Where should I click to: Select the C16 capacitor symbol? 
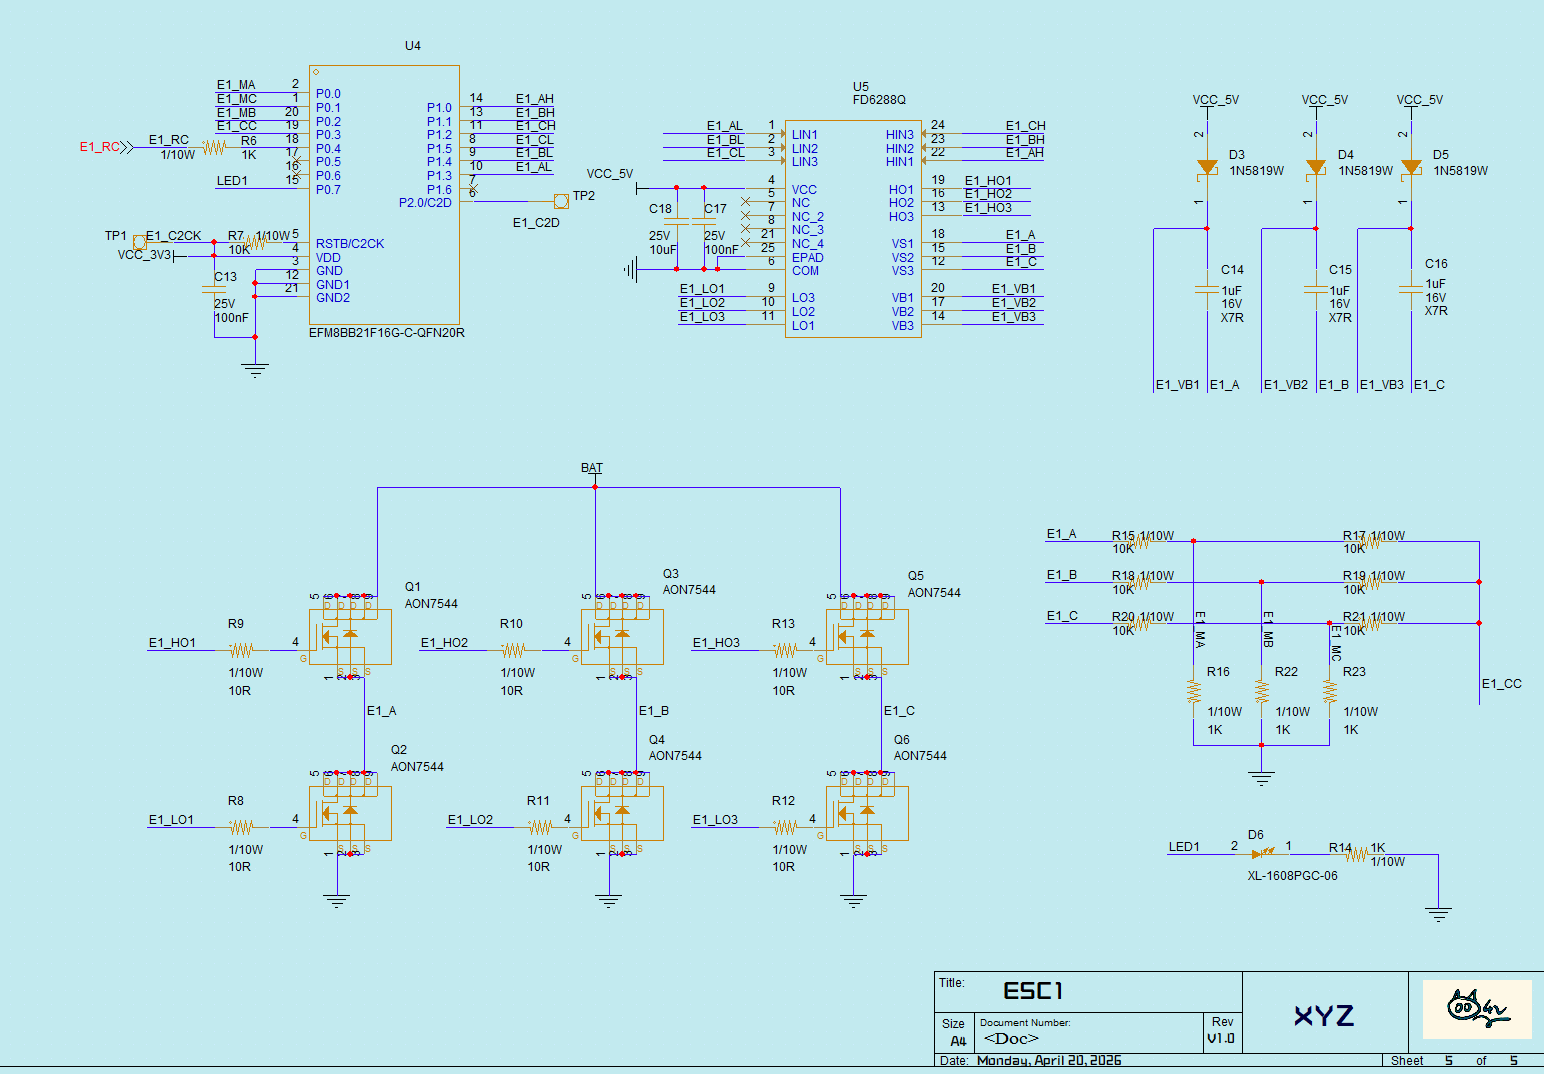coord(1411,288)
